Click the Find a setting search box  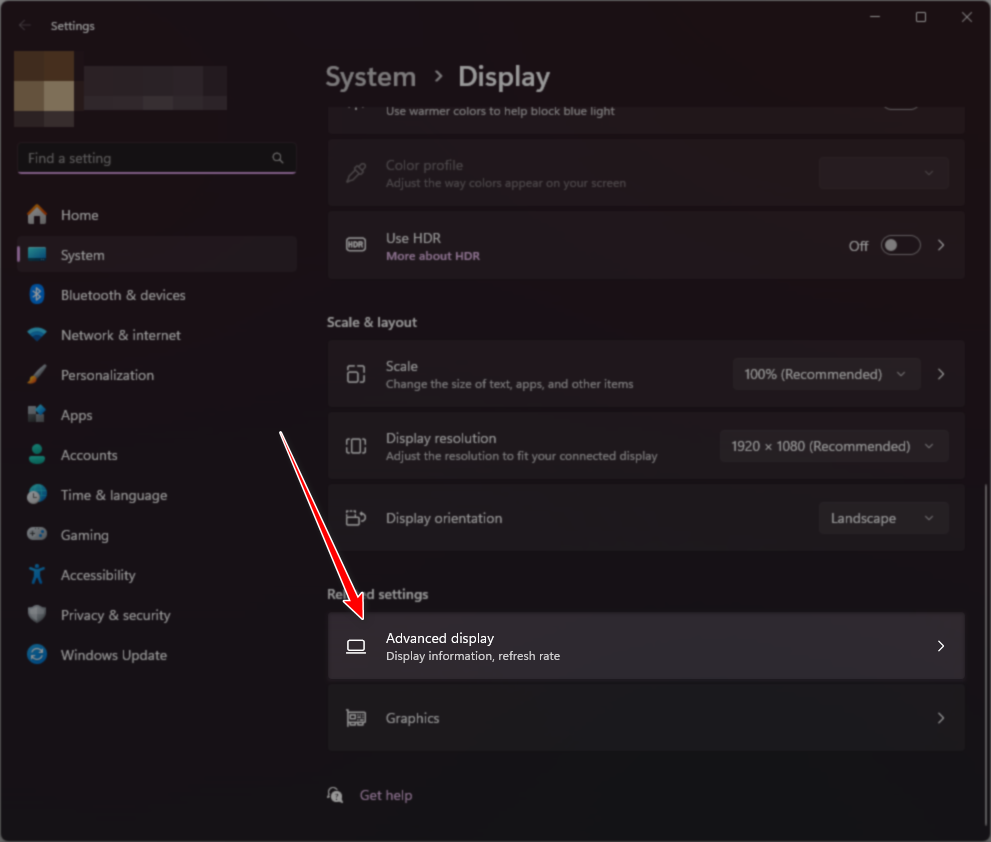point(145,158)
